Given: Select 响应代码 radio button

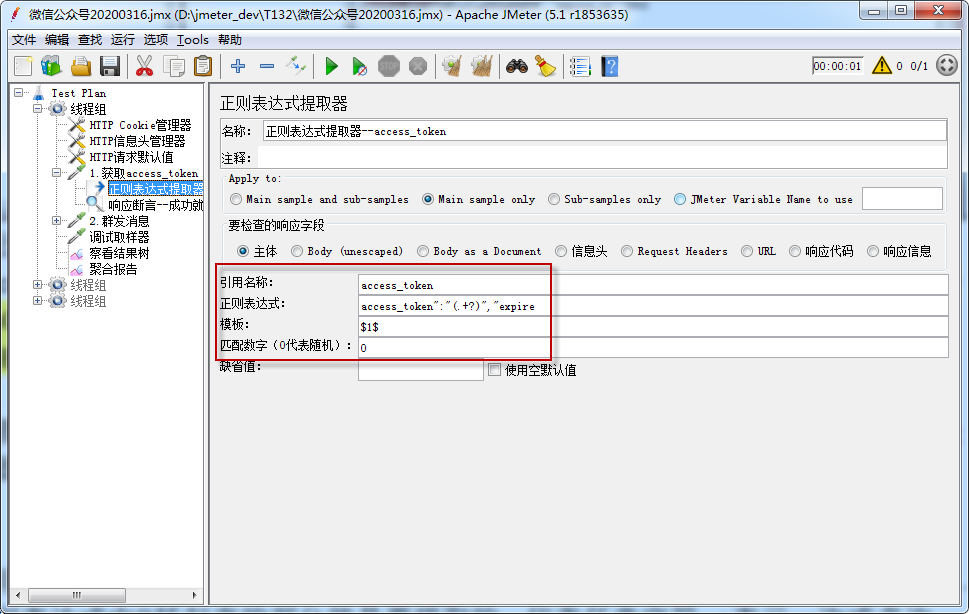Looking at the screenshot, I should [795, 251].
